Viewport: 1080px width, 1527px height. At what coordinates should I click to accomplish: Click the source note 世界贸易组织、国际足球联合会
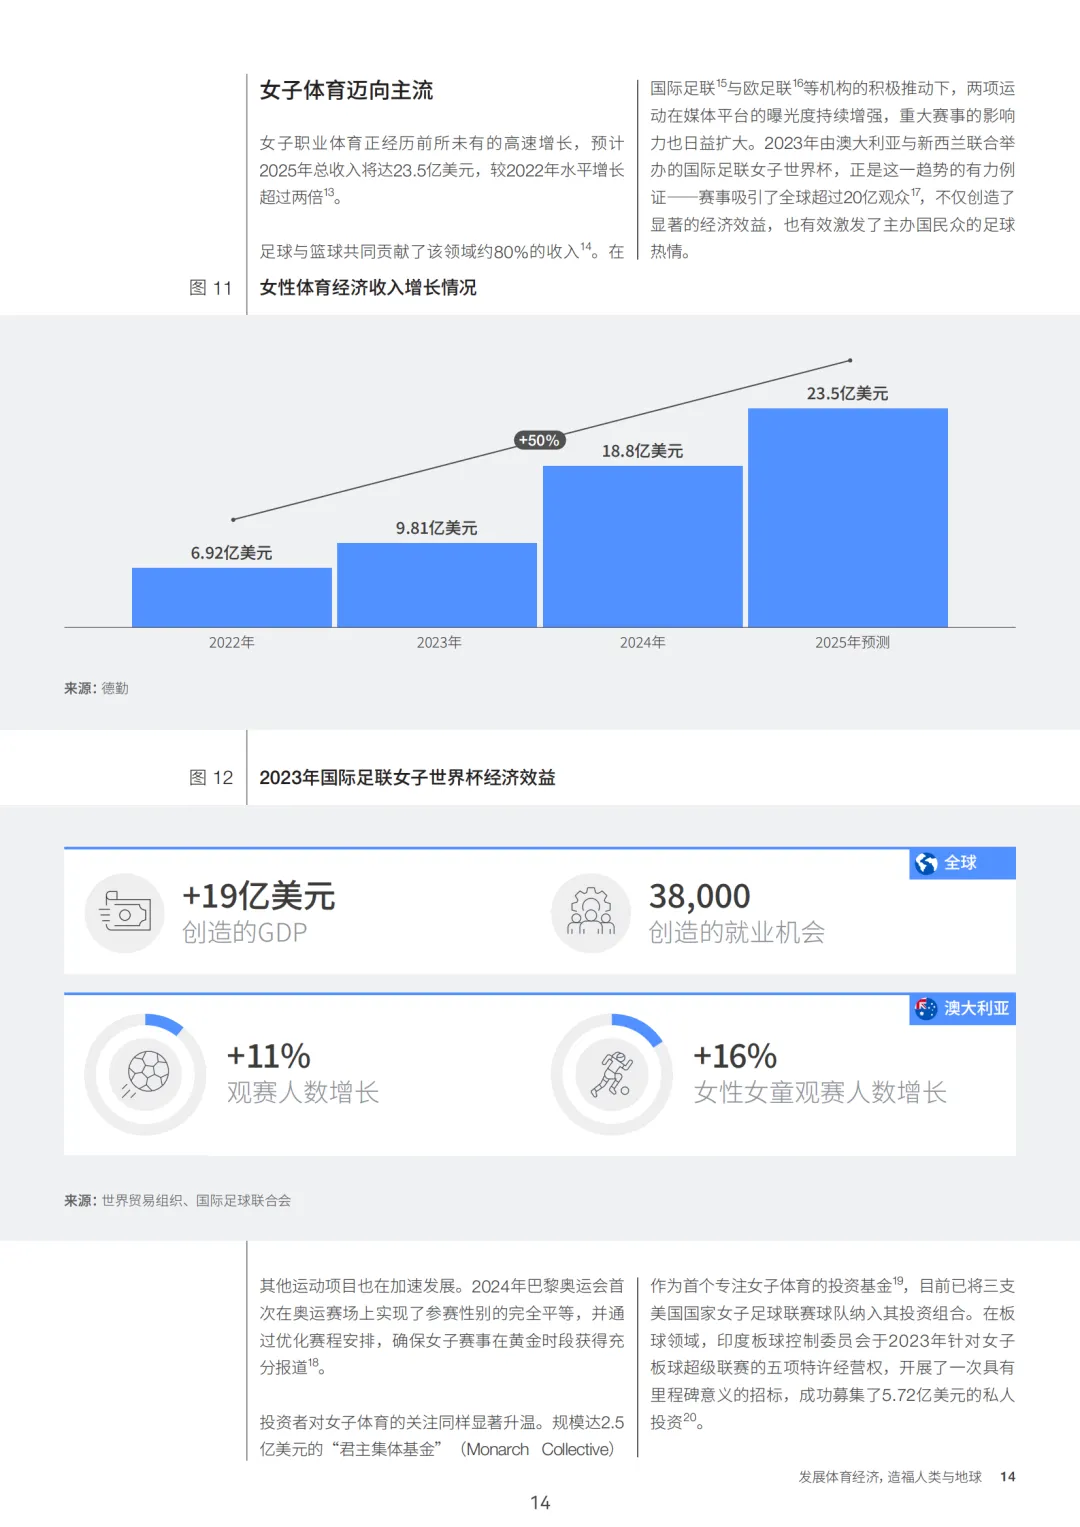click(196, 1200)
